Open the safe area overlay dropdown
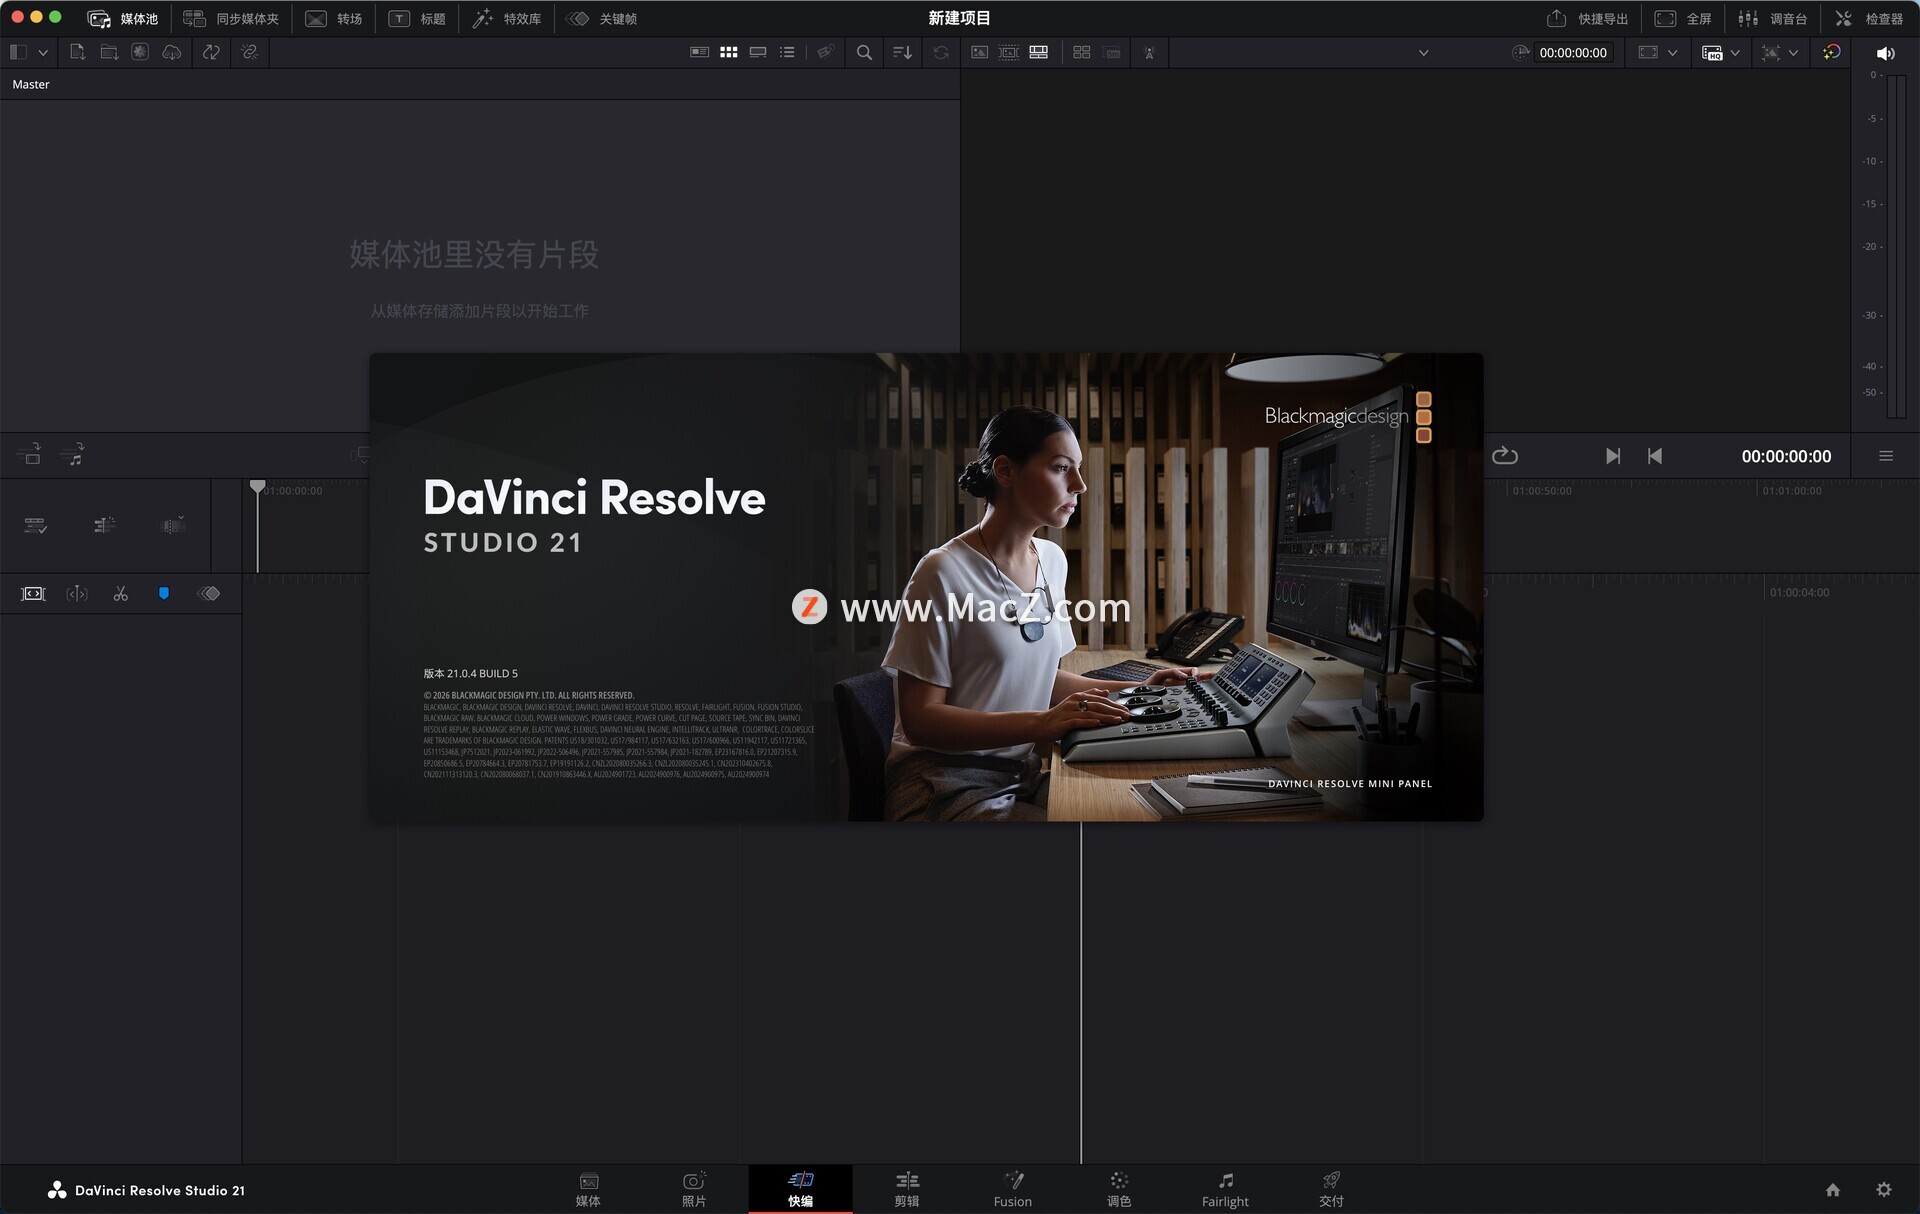The width and height of the screenshot is (1920, 1214). 1793,53
